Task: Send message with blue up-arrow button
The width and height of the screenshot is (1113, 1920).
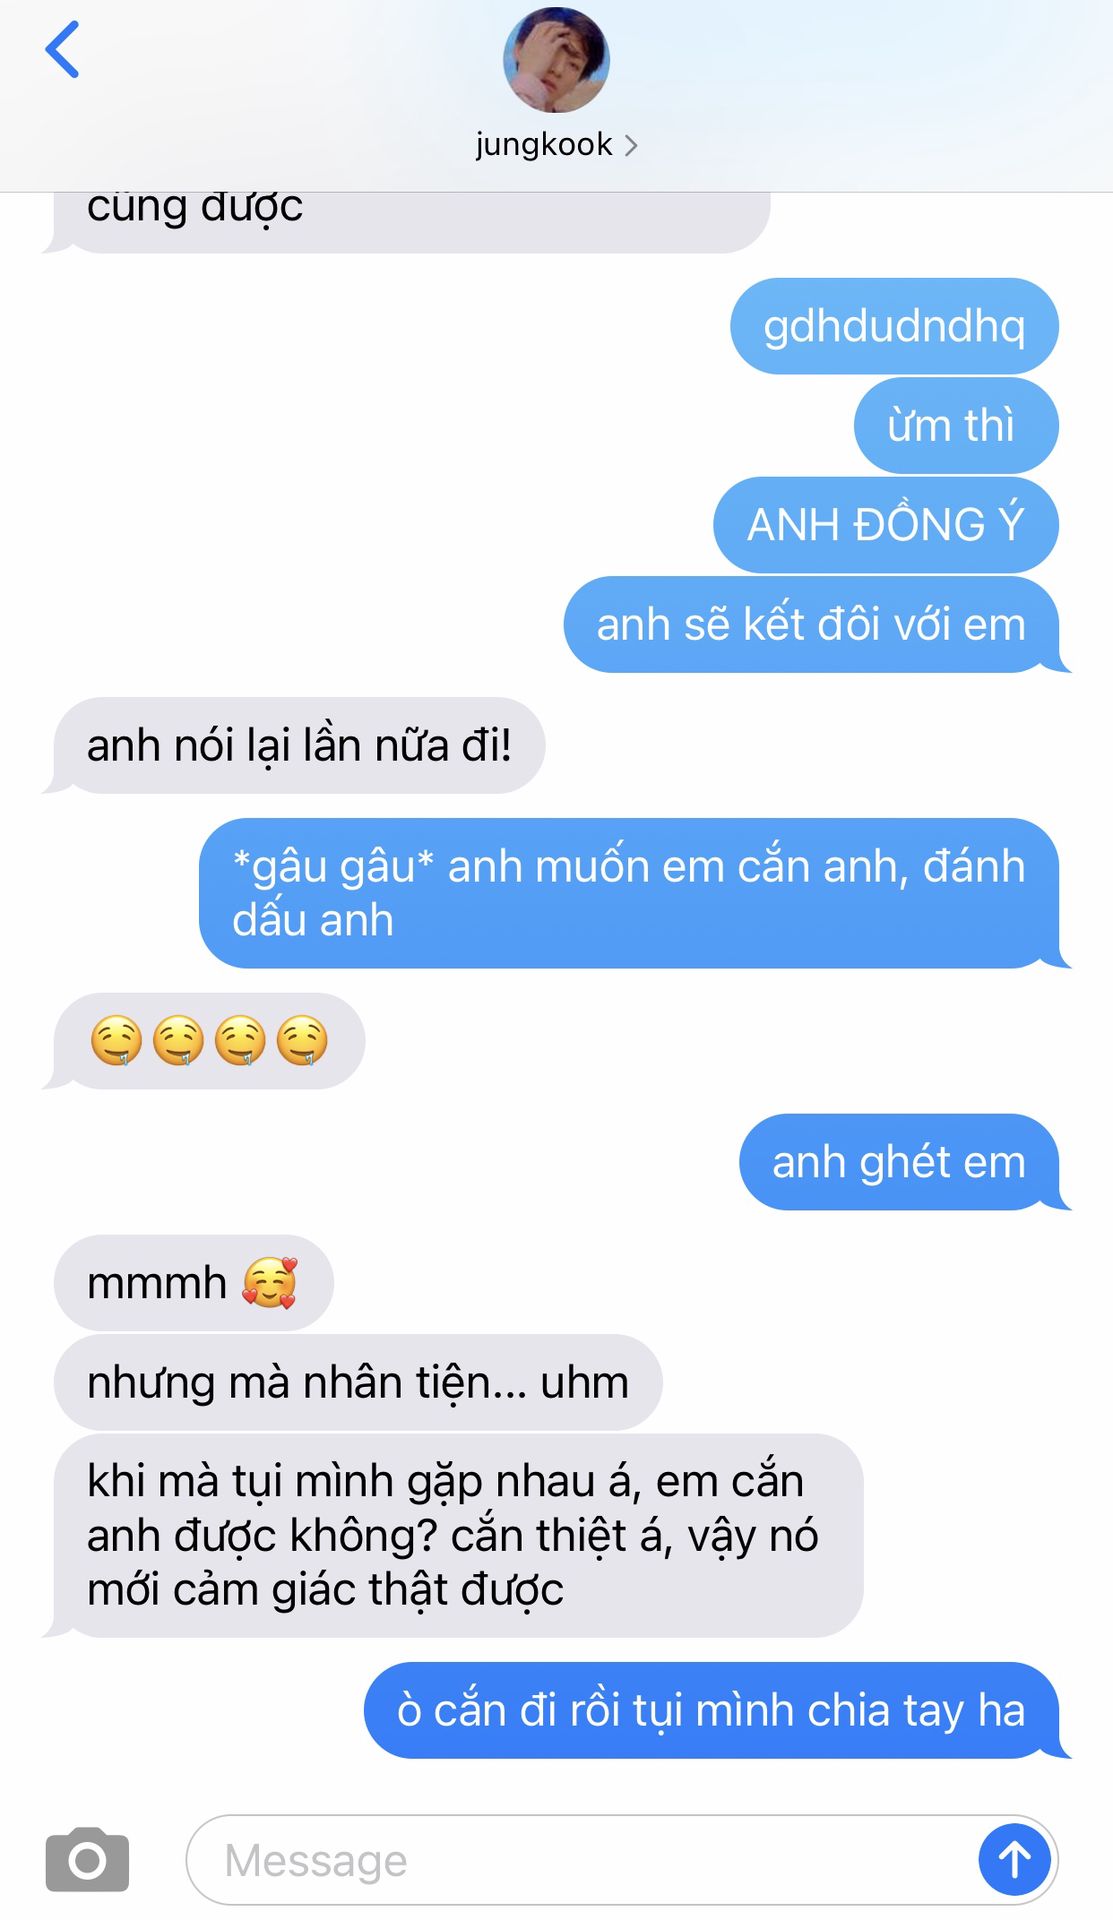Action: tap(1014, 1860)
